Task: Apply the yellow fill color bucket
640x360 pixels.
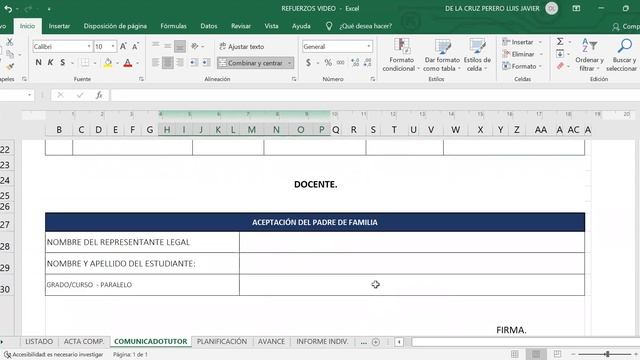Action: (108, 63)
